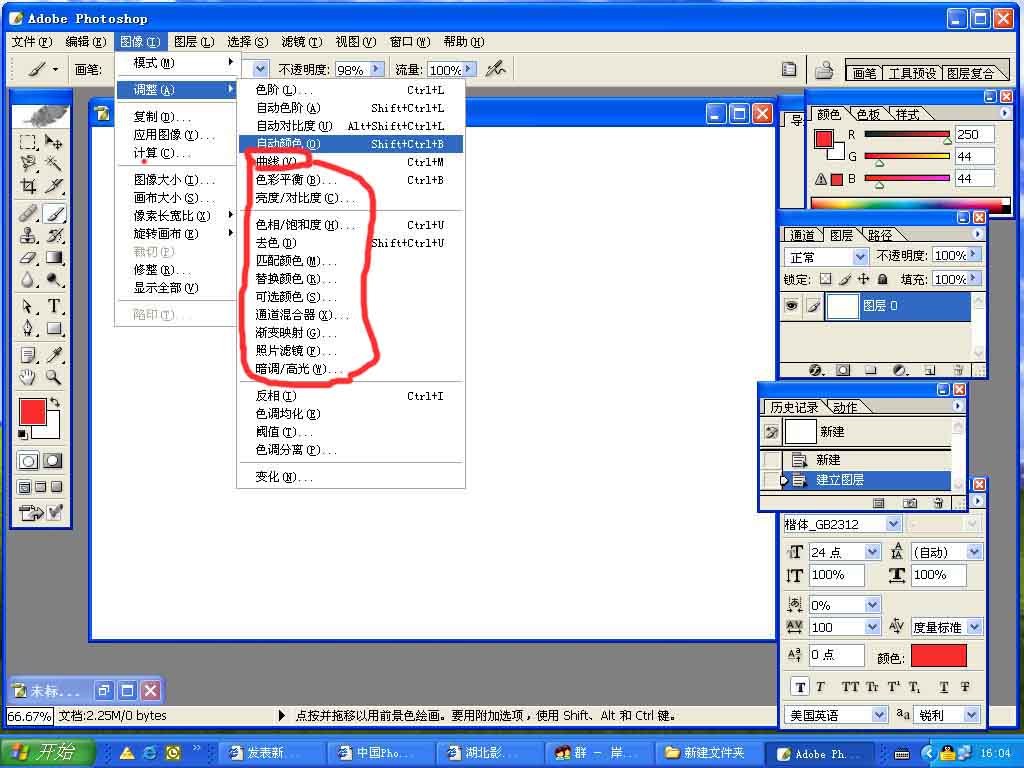Toggle lock all for the layer
Viewport: 1024px width, 768px height.
[x=882, y=280]
